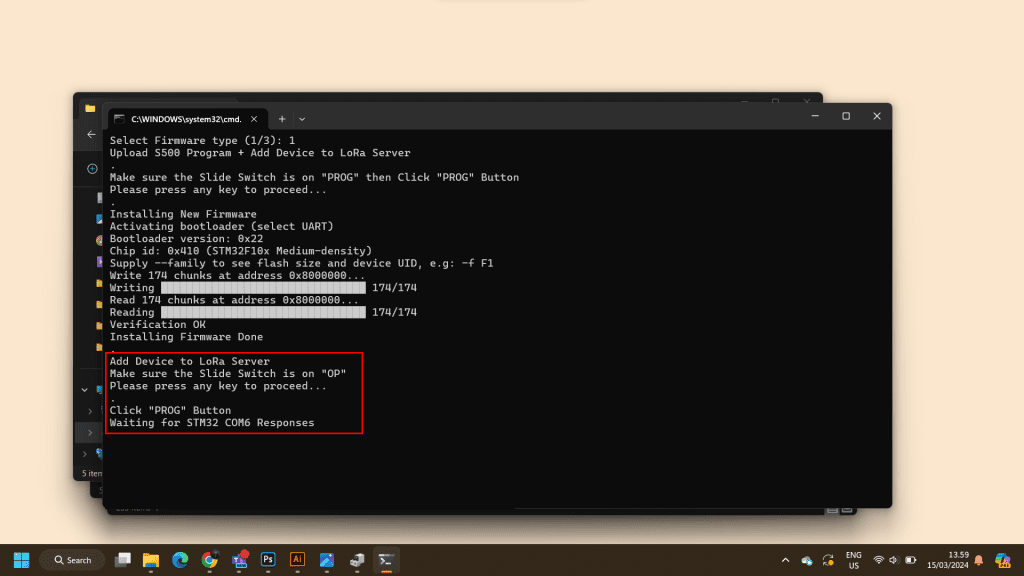Show hidden system tray icons
This screenshot has height=576, width=1024.
[785, 560]
